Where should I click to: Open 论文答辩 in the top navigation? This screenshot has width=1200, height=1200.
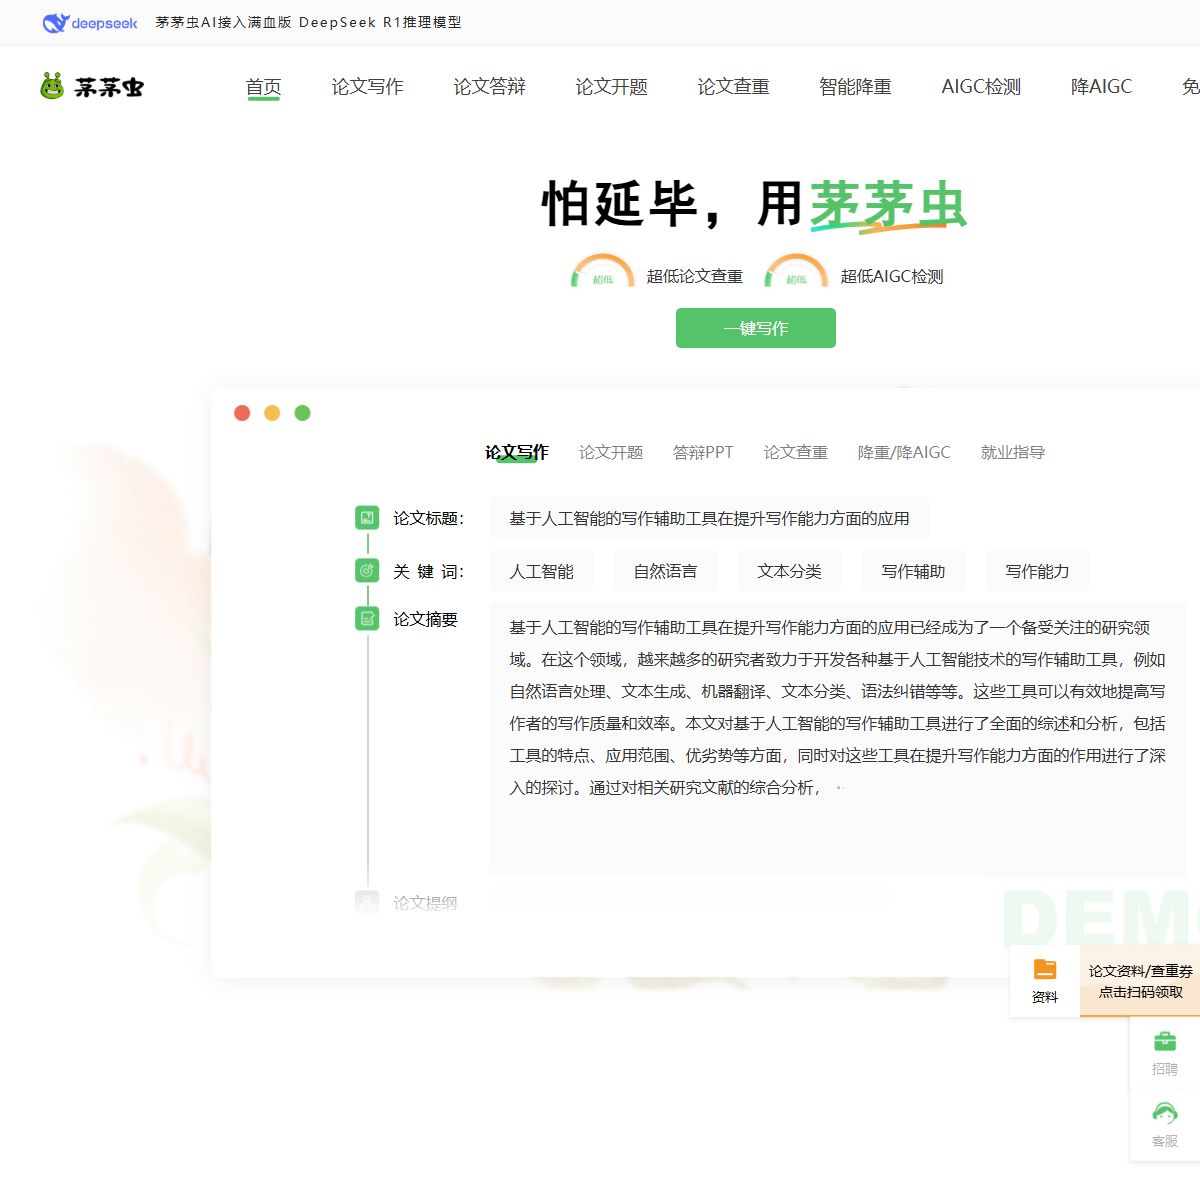(490, 87)
